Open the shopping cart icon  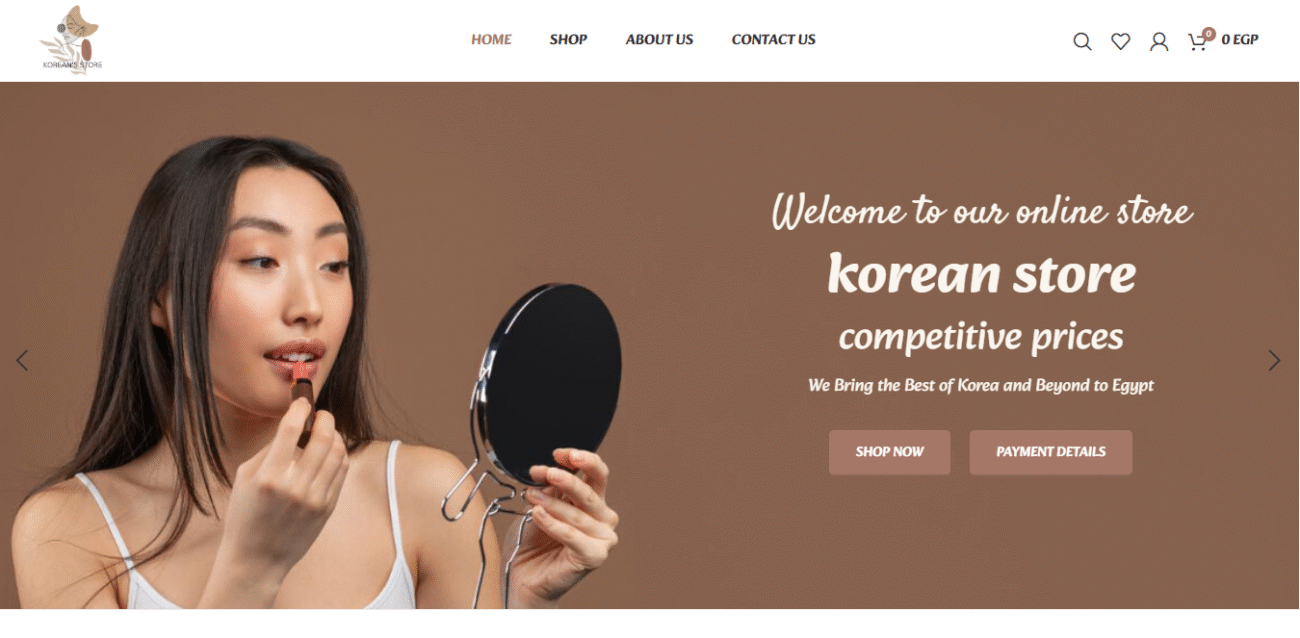(x=1196, y=42)
